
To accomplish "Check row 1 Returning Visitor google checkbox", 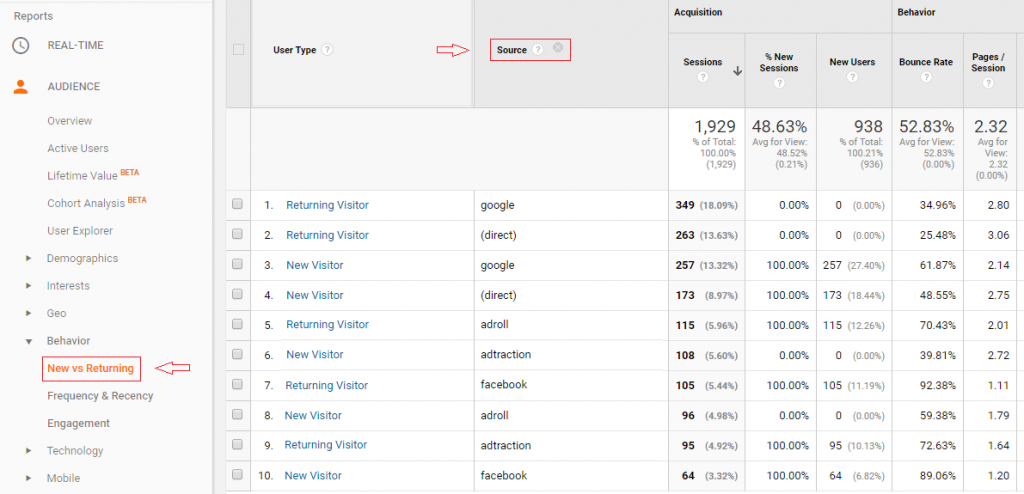I will point(238,205).
